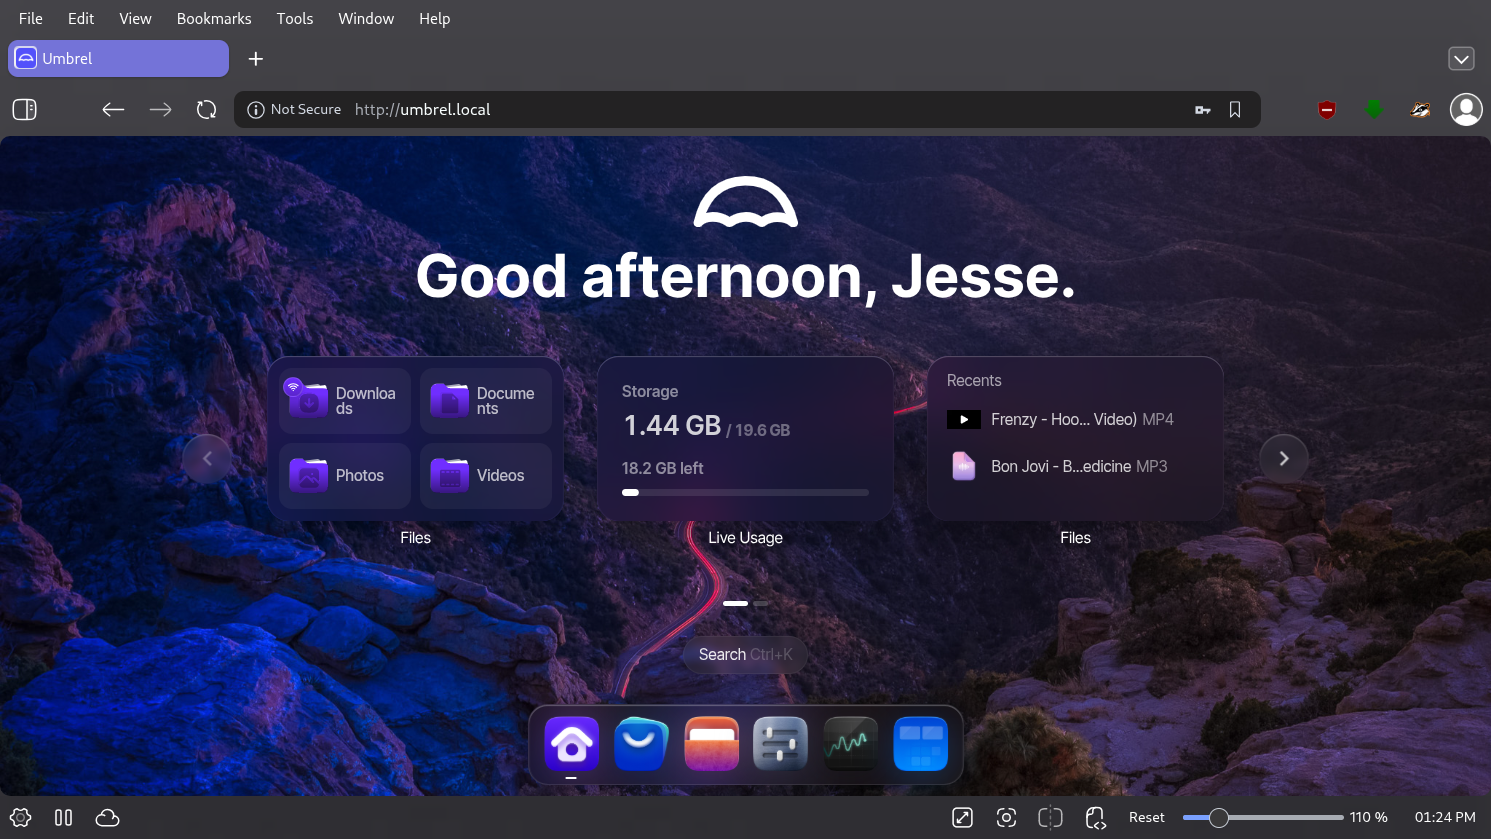Open the Bookmarks menu
Viewport: 1491px width, 839px height.
214,18
